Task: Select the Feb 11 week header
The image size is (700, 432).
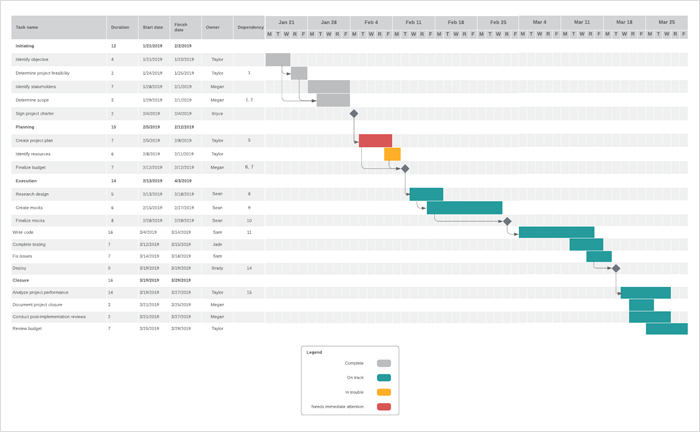Action: pyautogui.click(x=413, y=22)
